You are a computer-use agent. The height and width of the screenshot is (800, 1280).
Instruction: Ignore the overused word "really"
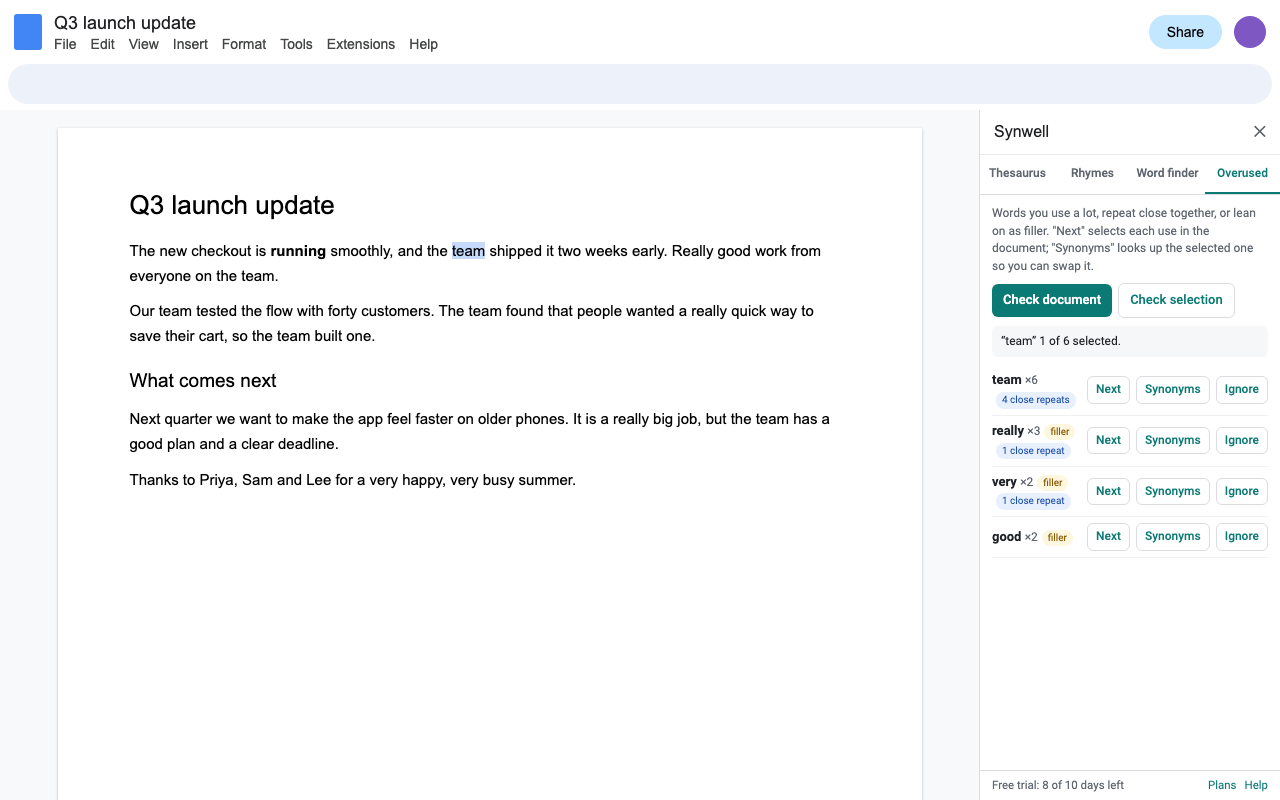click(1241, 441)
